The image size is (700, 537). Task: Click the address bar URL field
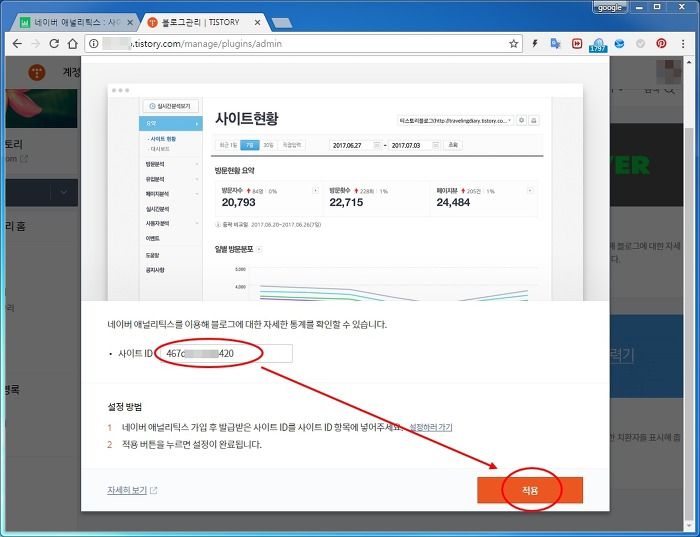[304, 44]
